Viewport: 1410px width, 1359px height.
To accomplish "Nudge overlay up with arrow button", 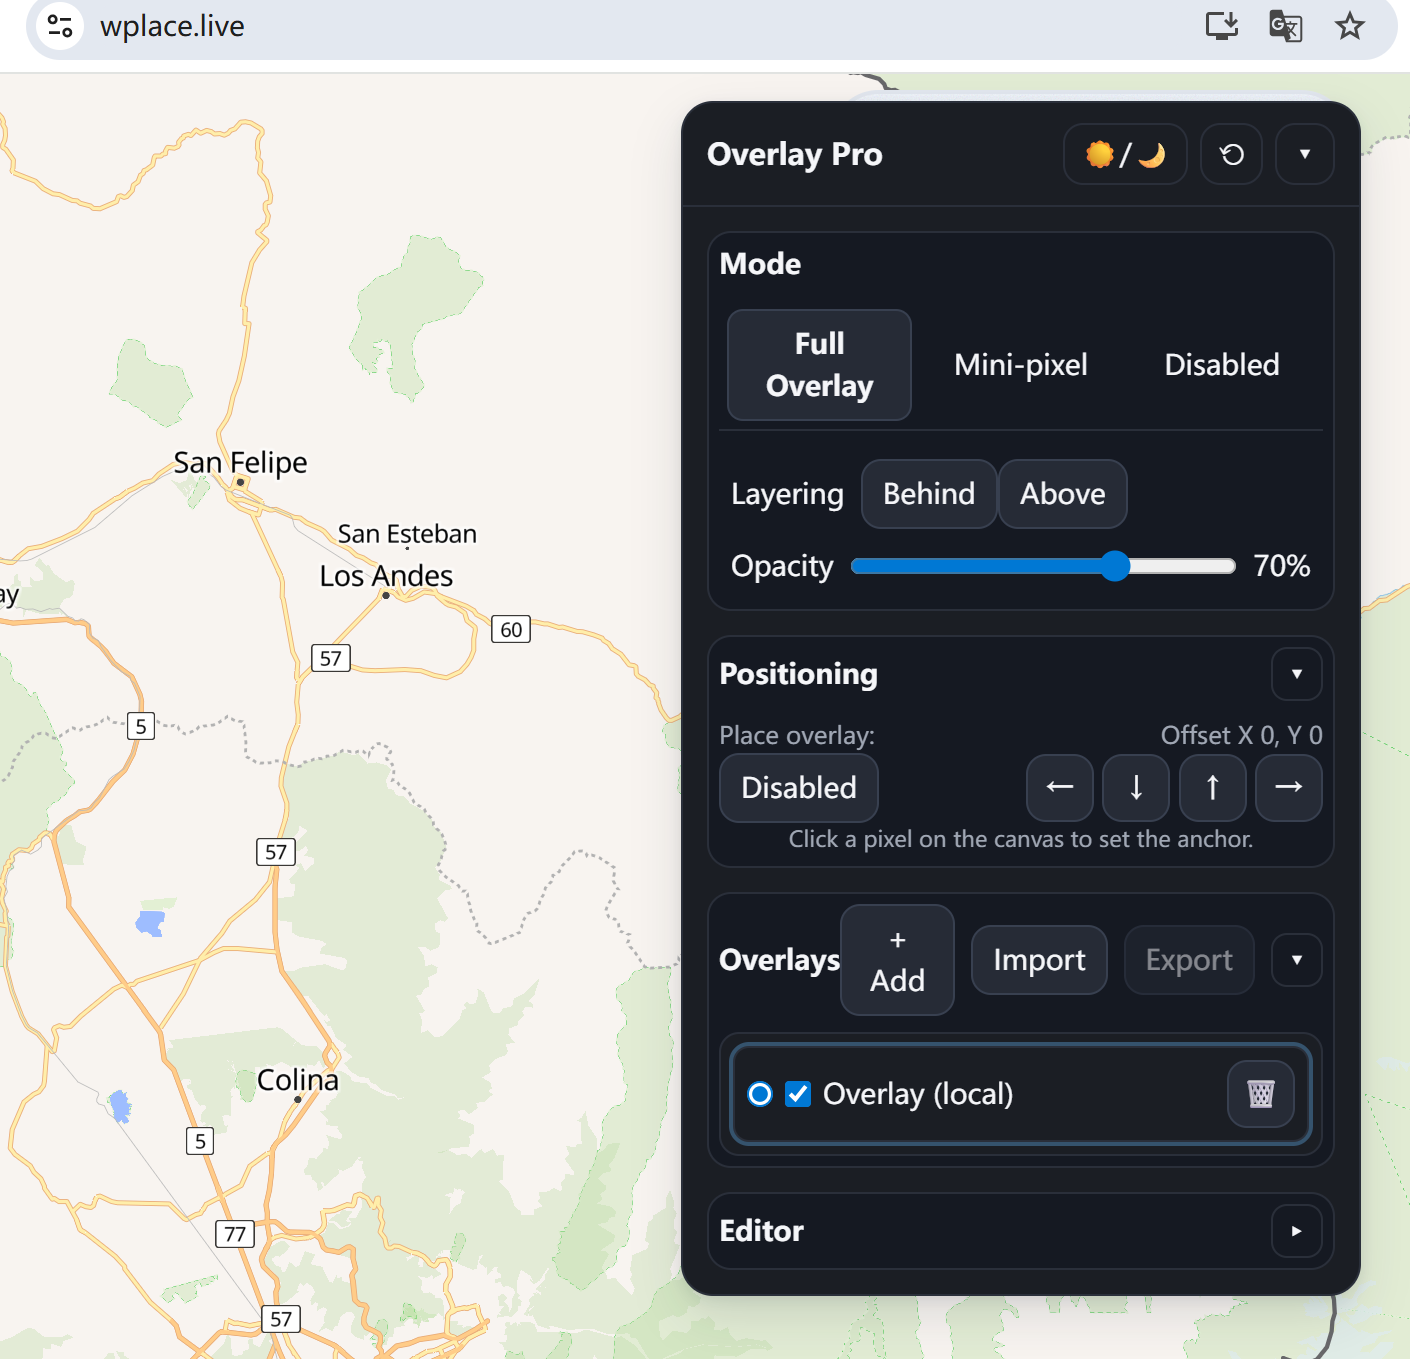I will point(1212,788).
